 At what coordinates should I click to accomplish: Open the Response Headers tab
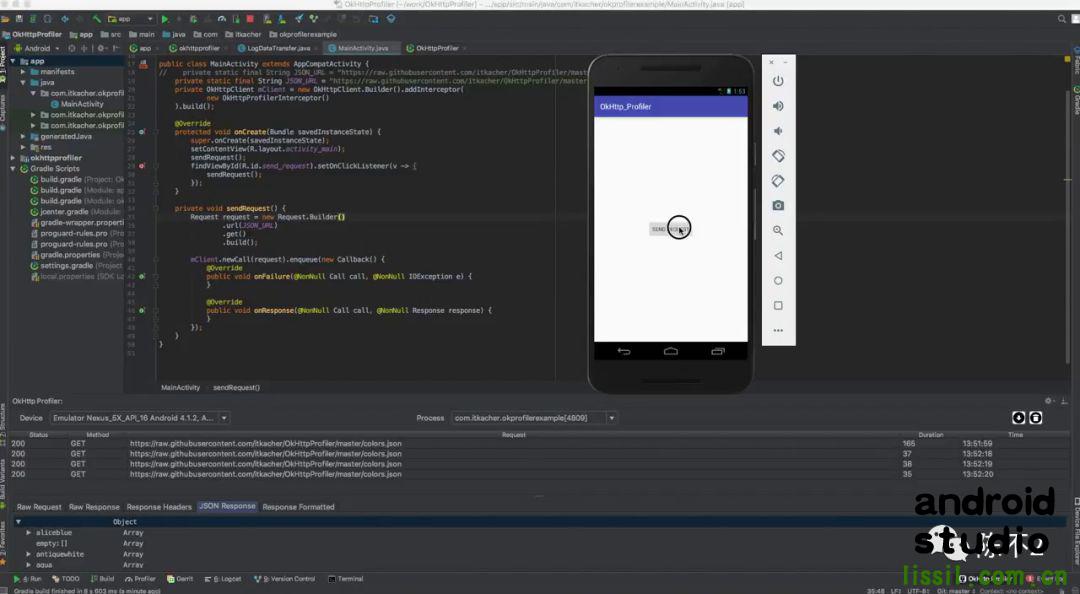(x=159, y=506)
